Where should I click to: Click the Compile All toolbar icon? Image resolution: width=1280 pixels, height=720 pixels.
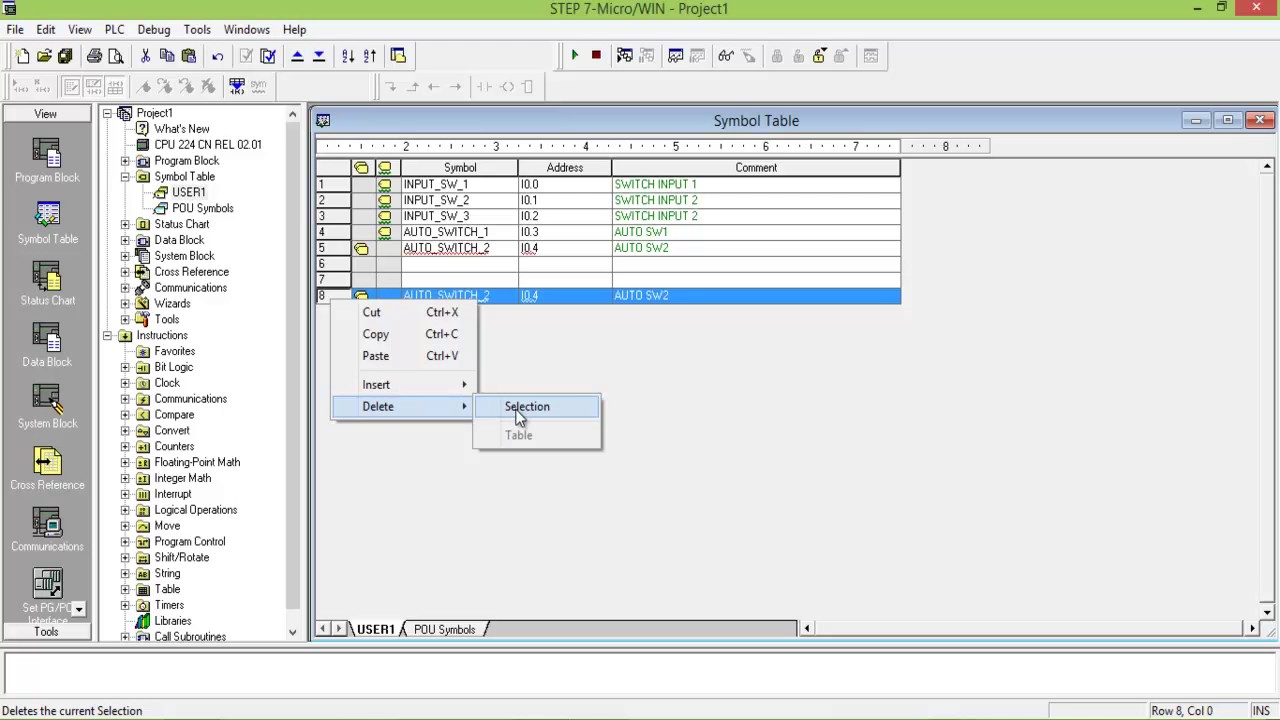(268, 56)
